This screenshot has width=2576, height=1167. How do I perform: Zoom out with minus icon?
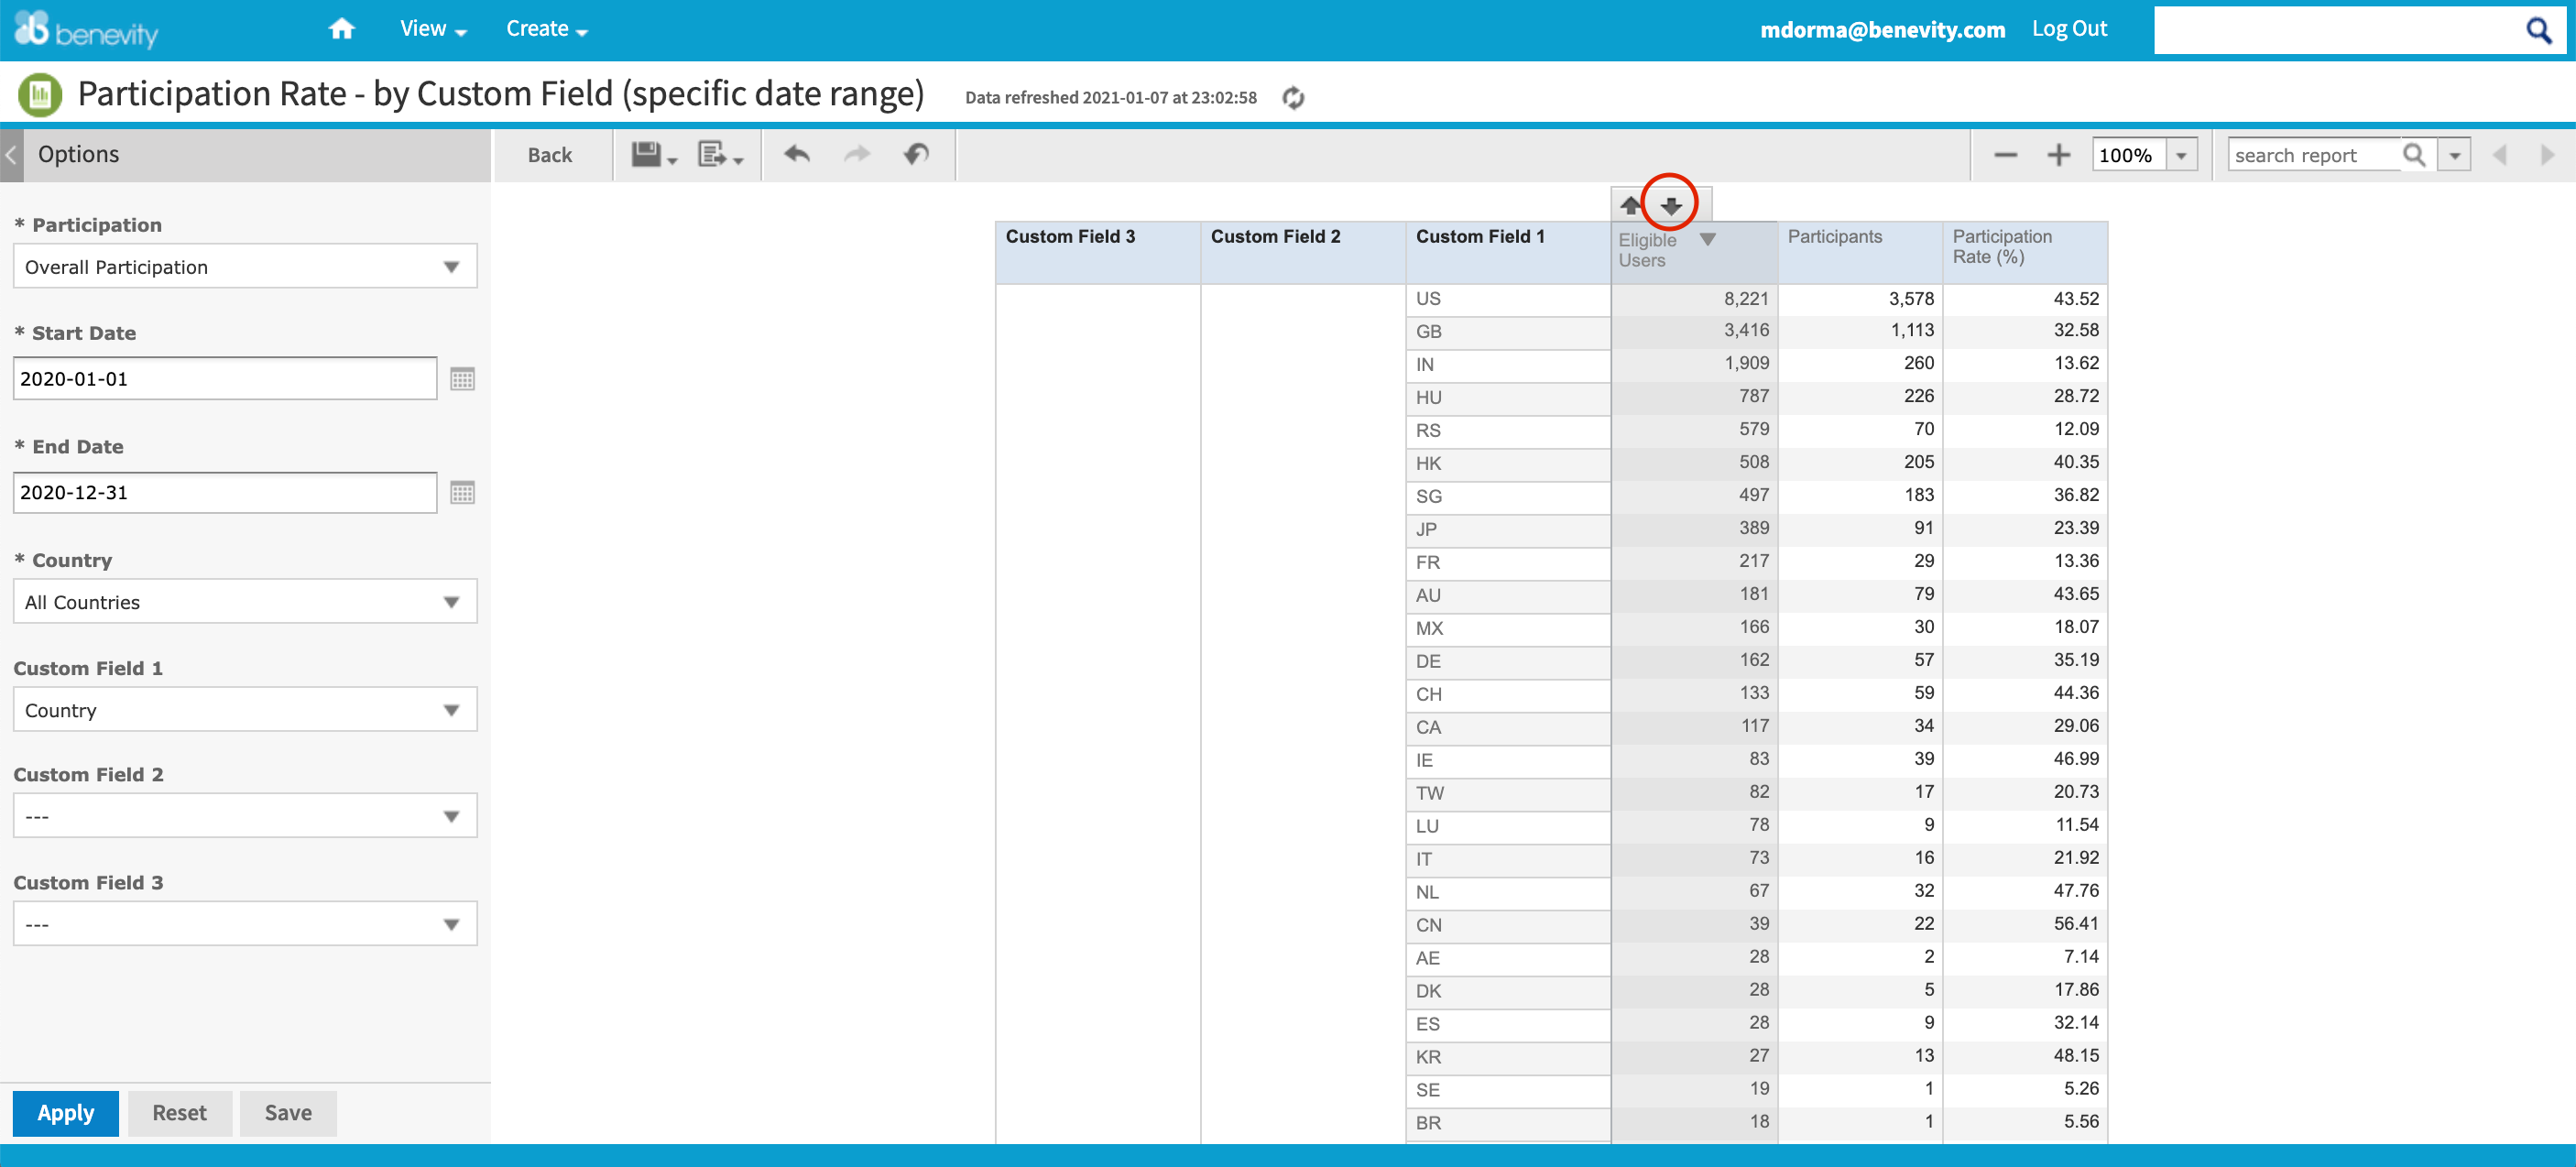coord(2005,155)
